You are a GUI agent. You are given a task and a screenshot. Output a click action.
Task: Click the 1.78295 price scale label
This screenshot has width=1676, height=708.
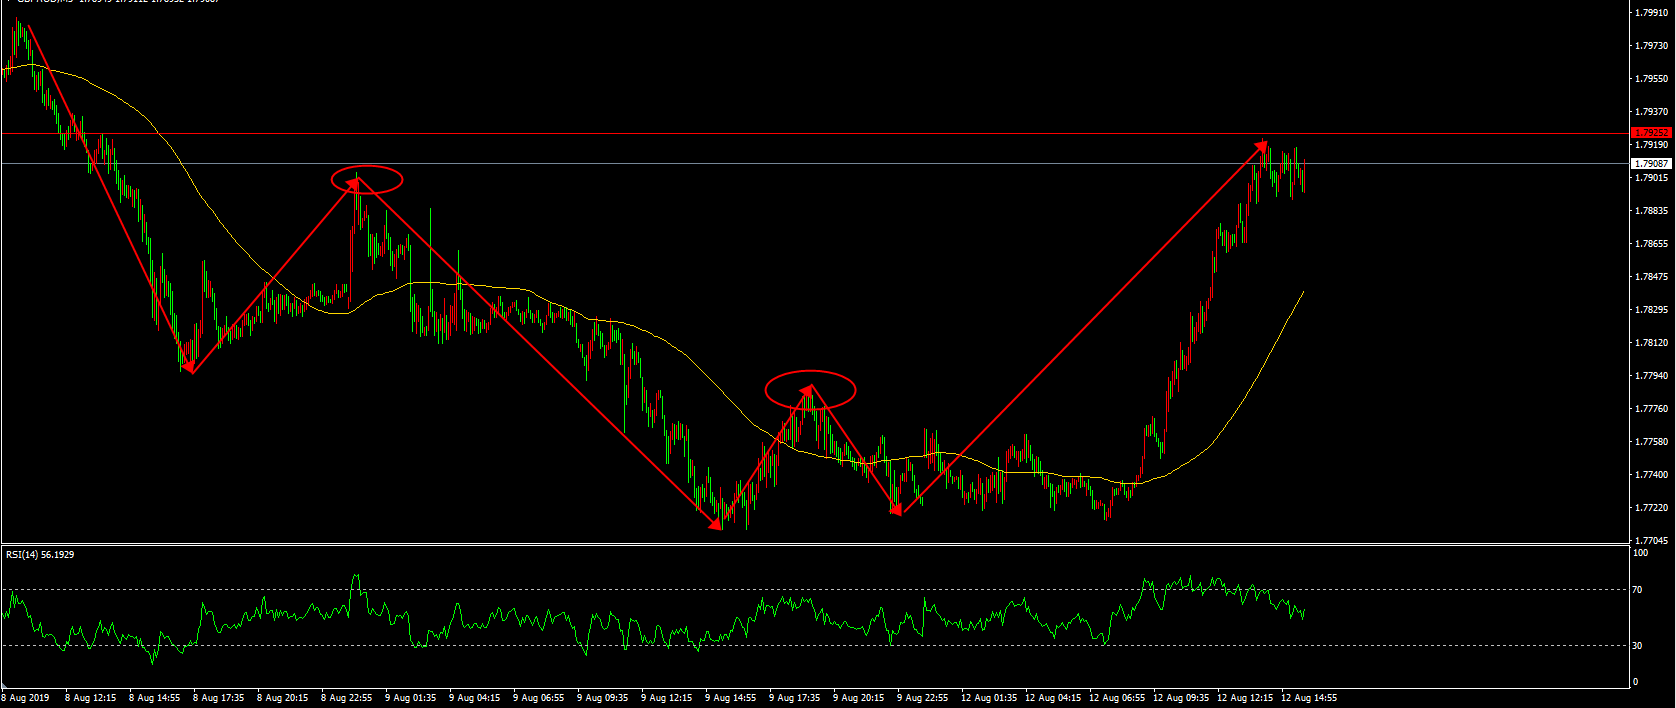coord(1650,310)
